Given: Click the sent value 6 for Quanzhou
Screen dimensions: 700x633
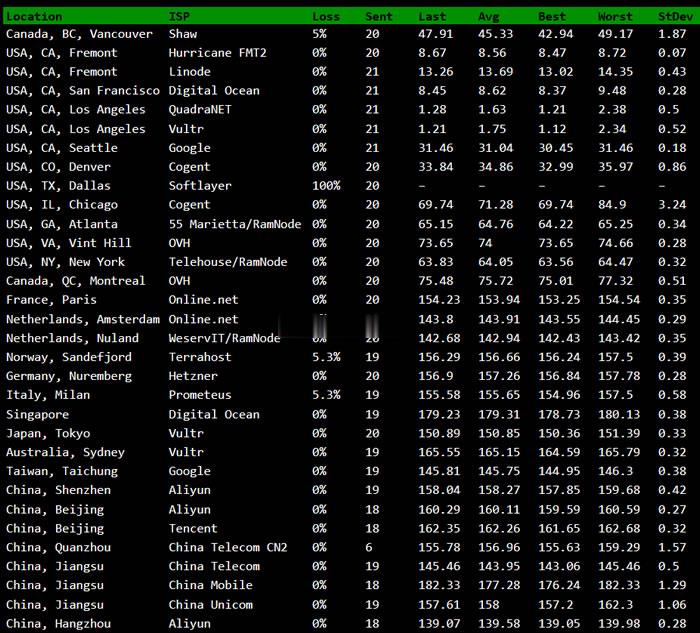Looking at the screenshot, I should (369, 547).
